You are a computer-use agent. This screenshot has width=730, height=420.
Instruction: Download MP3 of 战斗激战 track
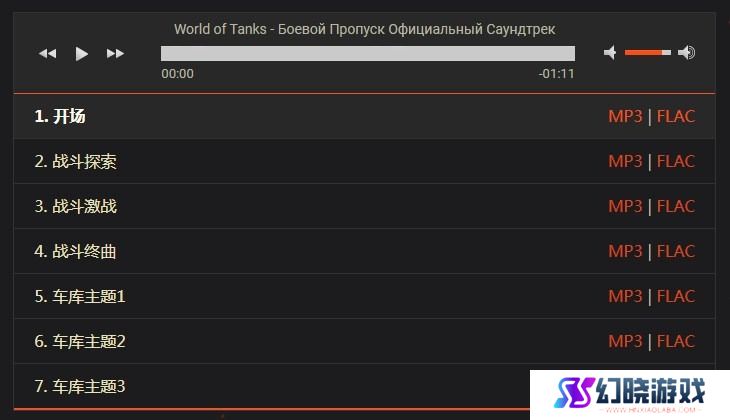pyautogui.click(x=625, y=206)
